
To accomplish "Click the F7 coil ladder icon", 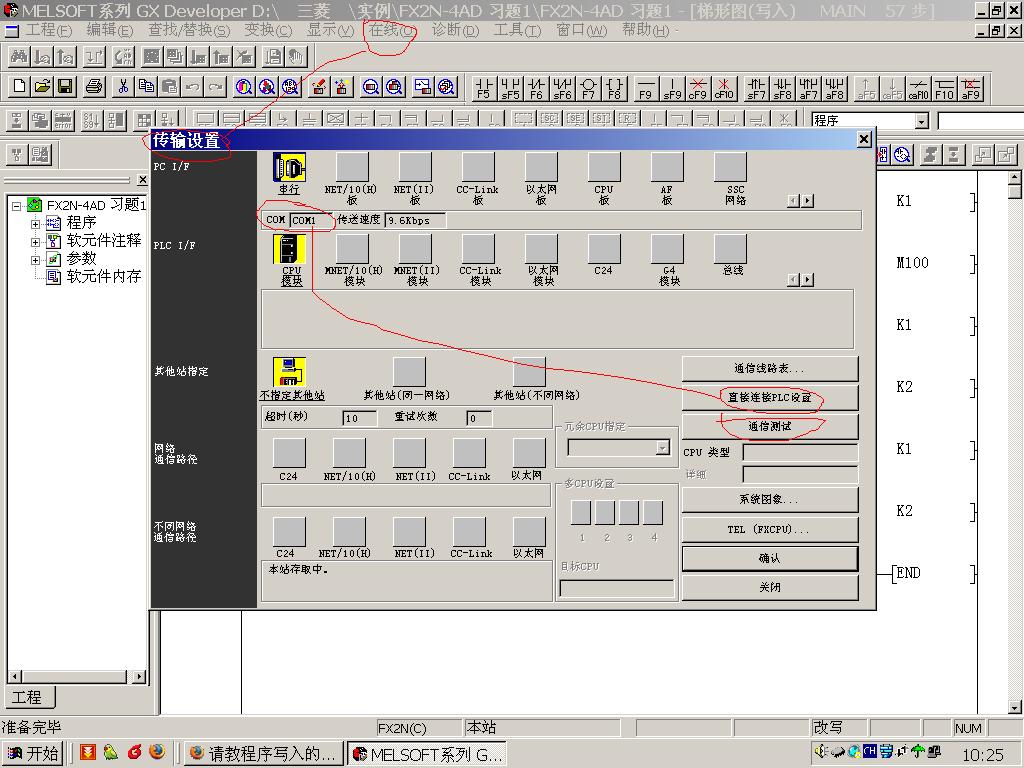I will click(588, 88).
